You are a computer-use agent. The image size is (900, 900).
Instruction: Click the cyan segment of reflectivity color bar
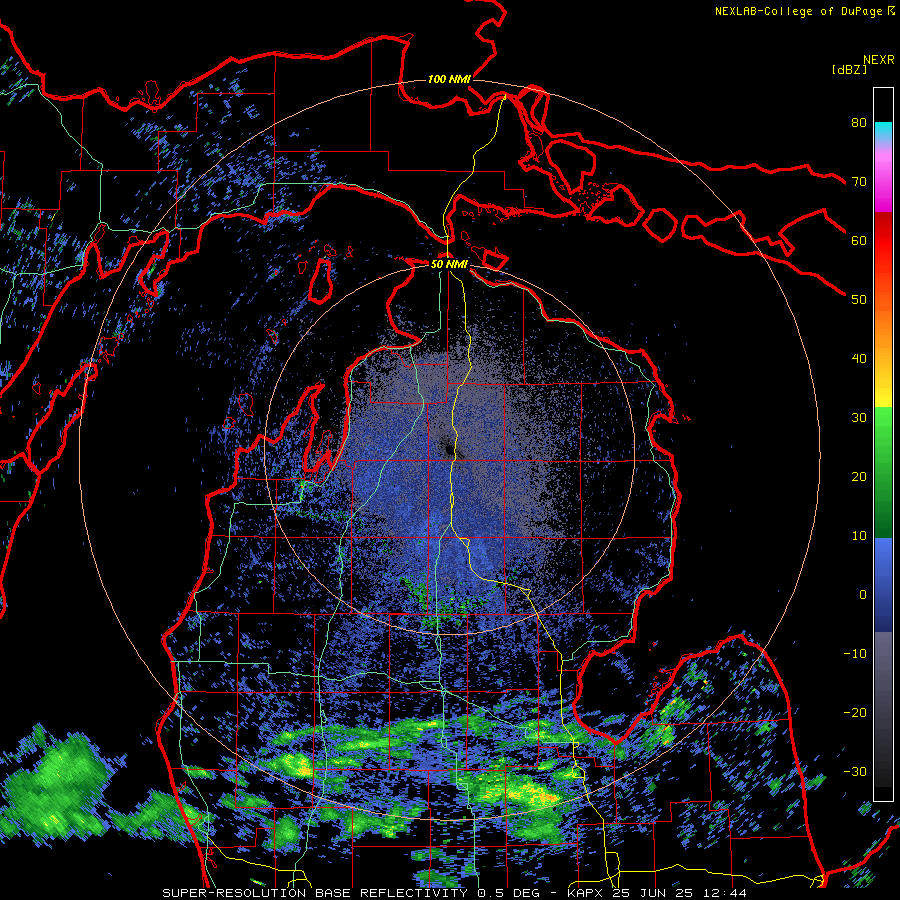click(x=883, y=130)
